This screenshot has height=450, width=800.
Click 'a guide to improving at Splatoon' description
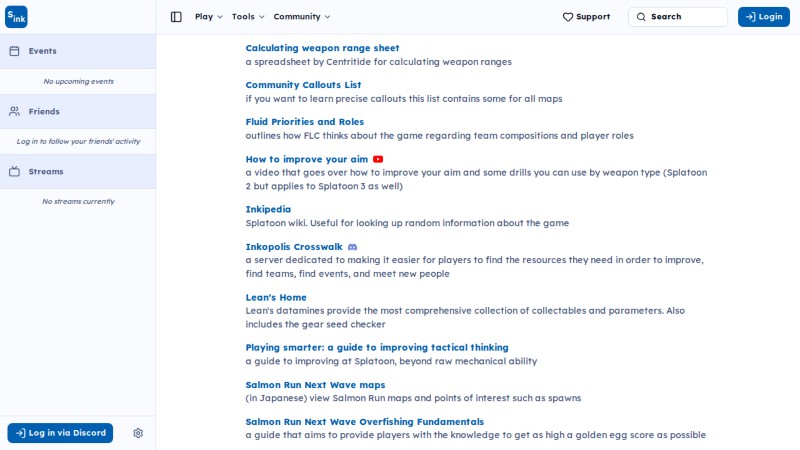pos(391,361)
